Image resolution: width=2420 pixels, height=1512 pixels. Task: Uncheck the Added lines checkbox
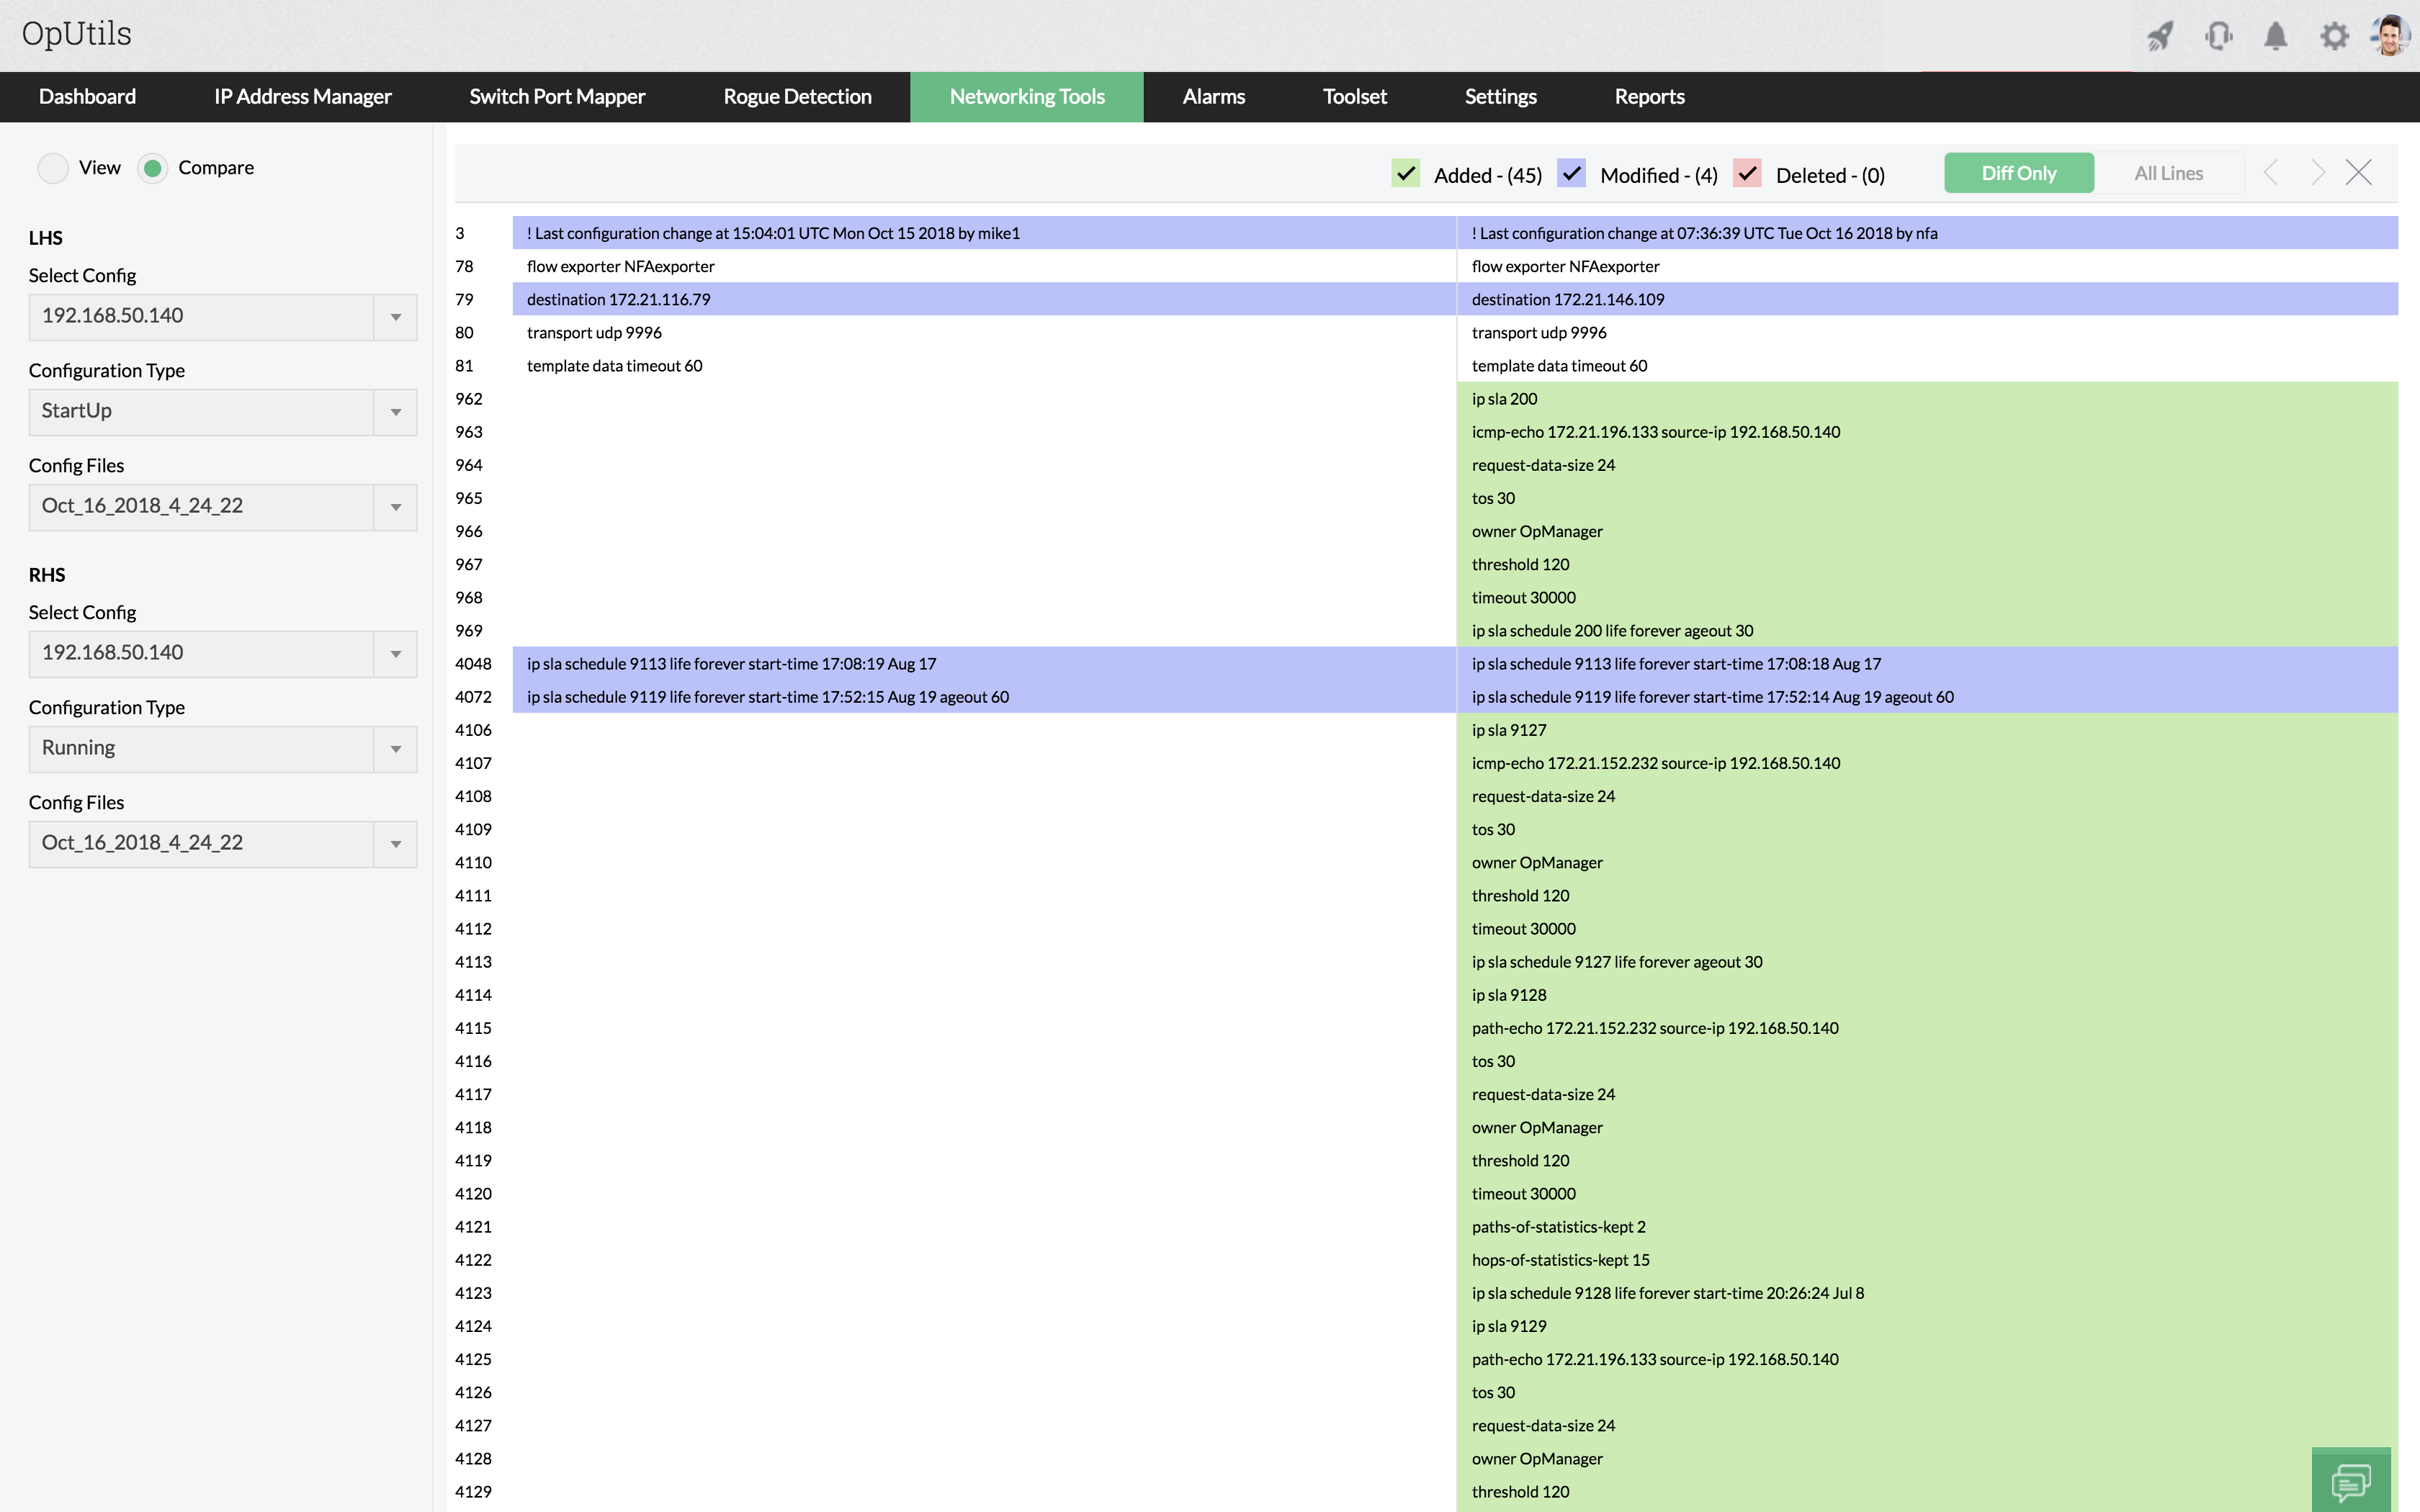tap(1405, 174)
